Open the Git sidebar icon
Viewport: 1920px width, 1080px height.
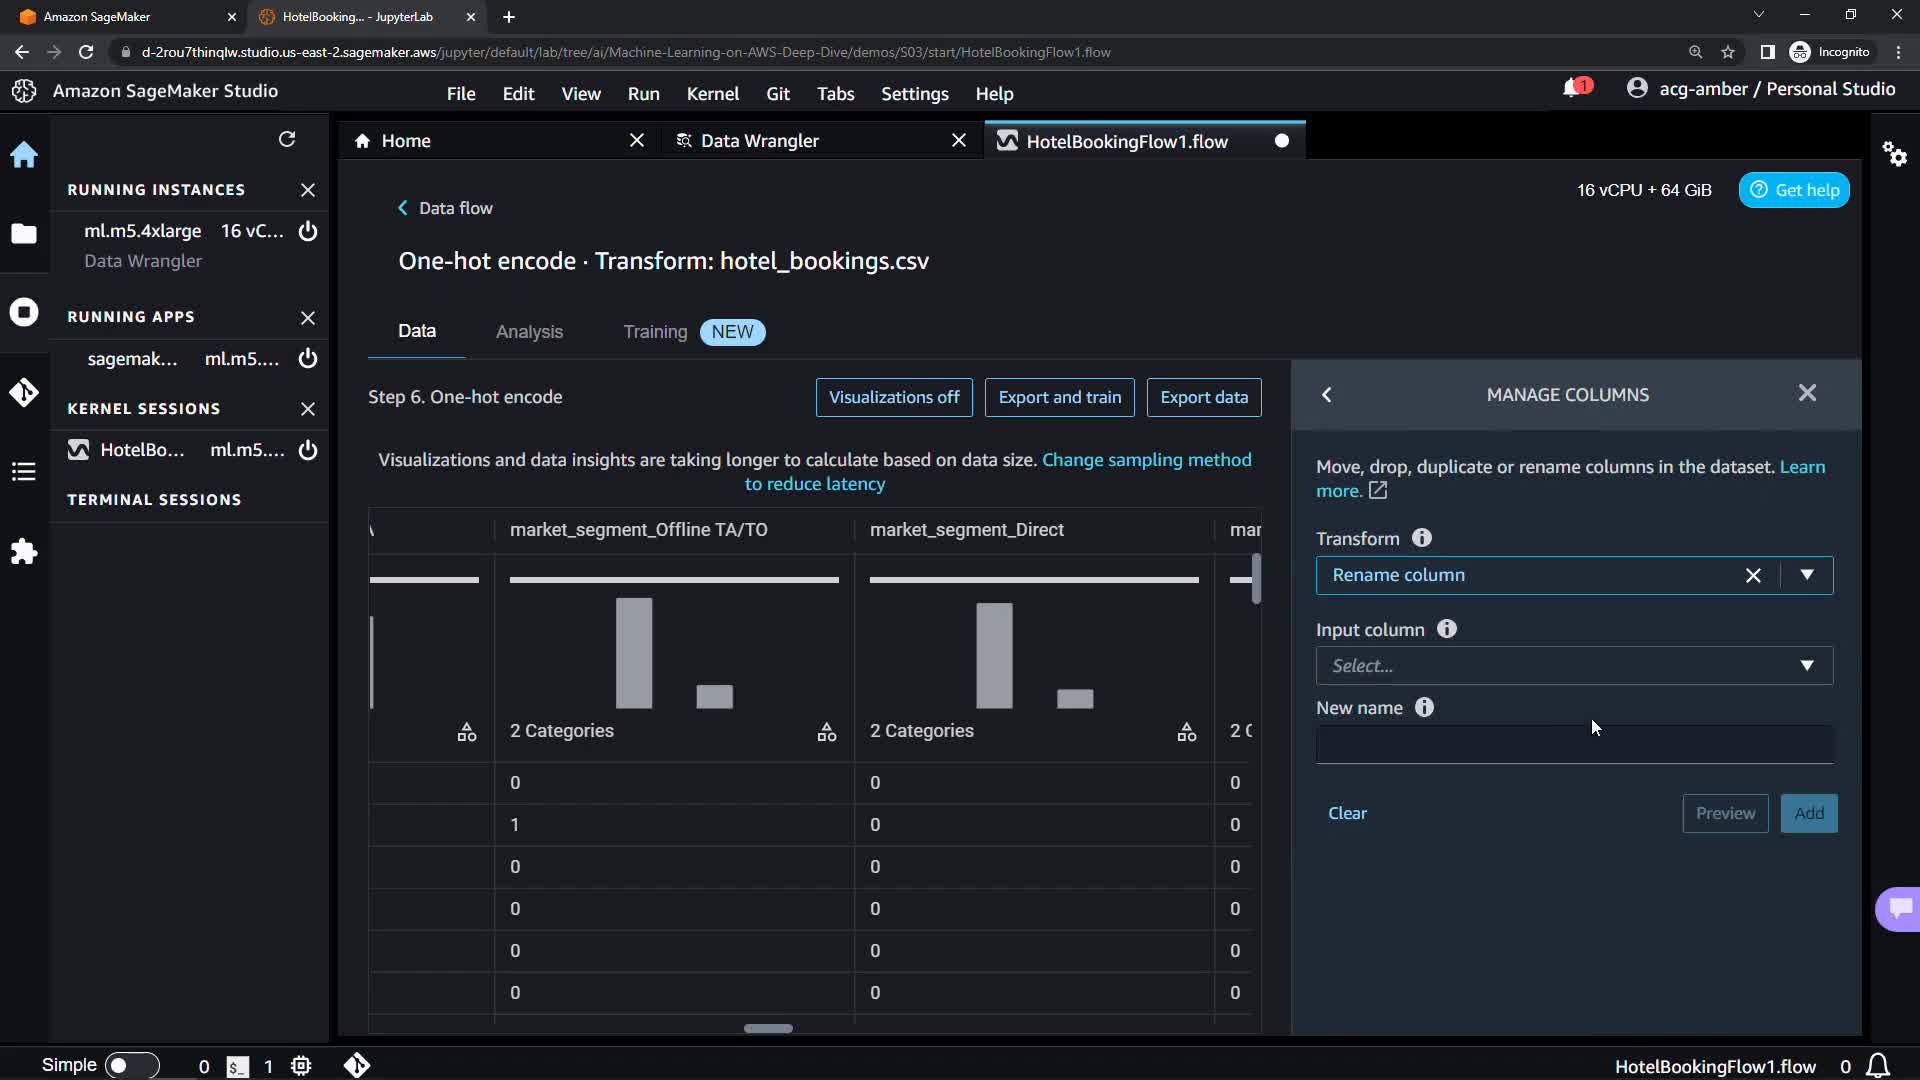coord(24,392)
